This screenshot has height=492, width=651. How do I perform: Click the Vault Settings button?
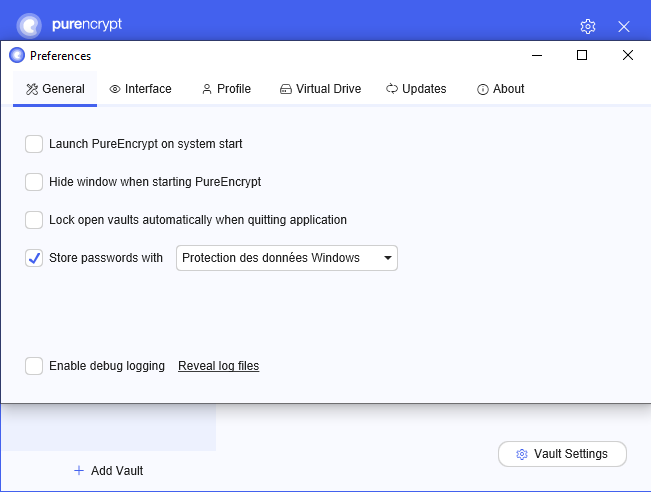(562, 454)
